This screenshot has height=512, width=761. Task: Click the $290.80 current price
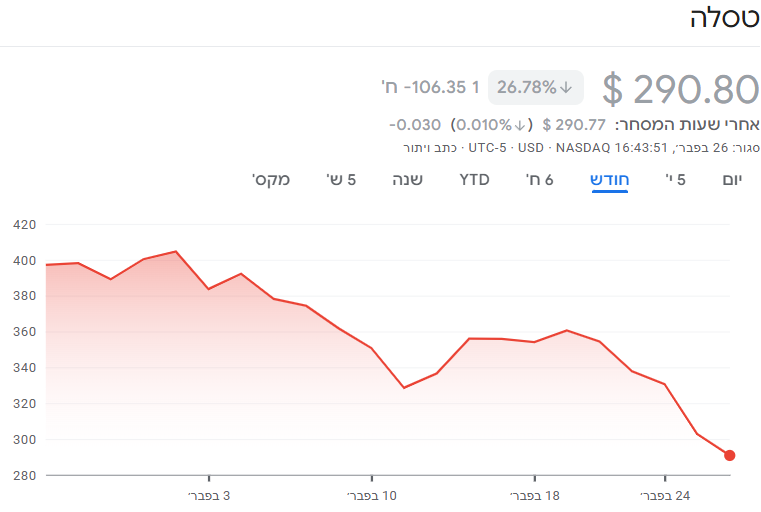(x=681, y=89)
